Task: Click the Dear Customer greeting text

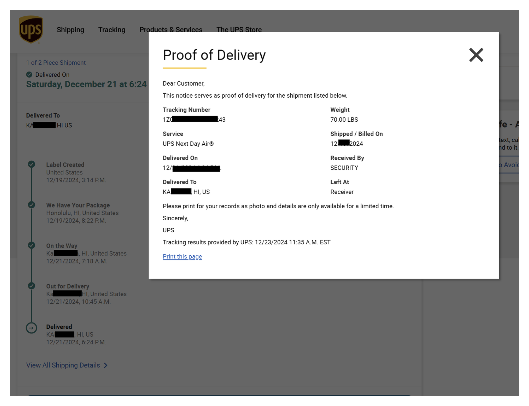Action: click(x=183, y=83)
